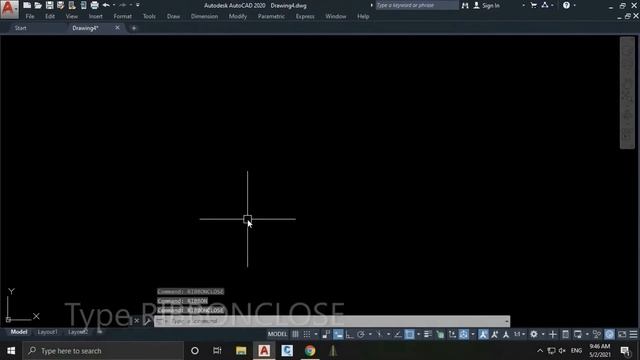Toggle Snap mode dotted-grid icon

tap(307, 334)
